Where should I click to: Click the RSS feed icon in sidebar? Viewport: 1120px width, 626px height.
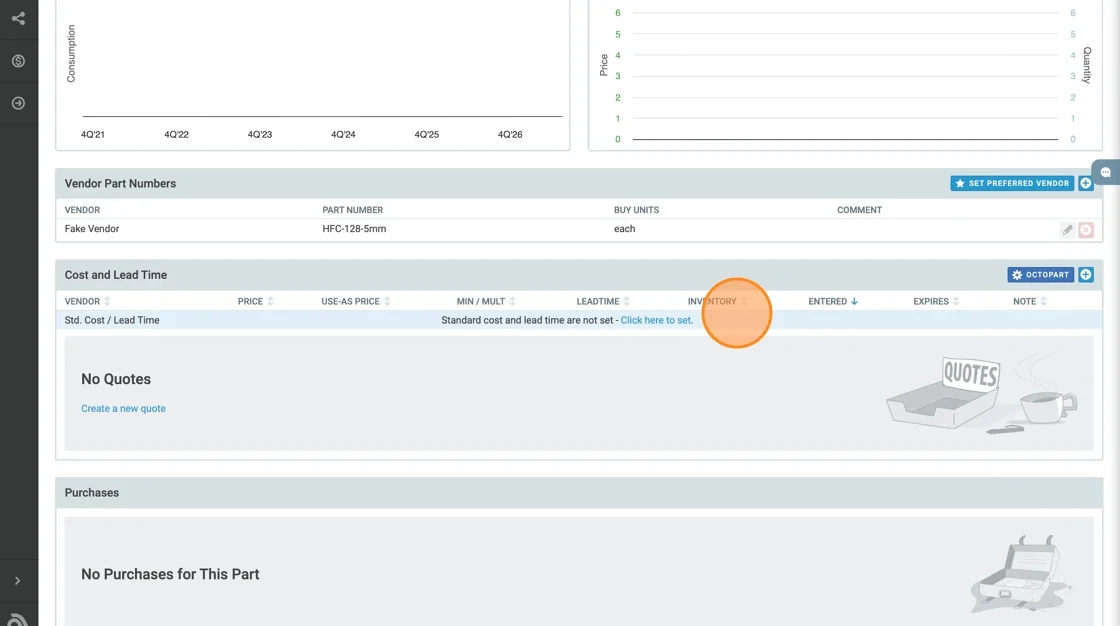pos(18,617)
